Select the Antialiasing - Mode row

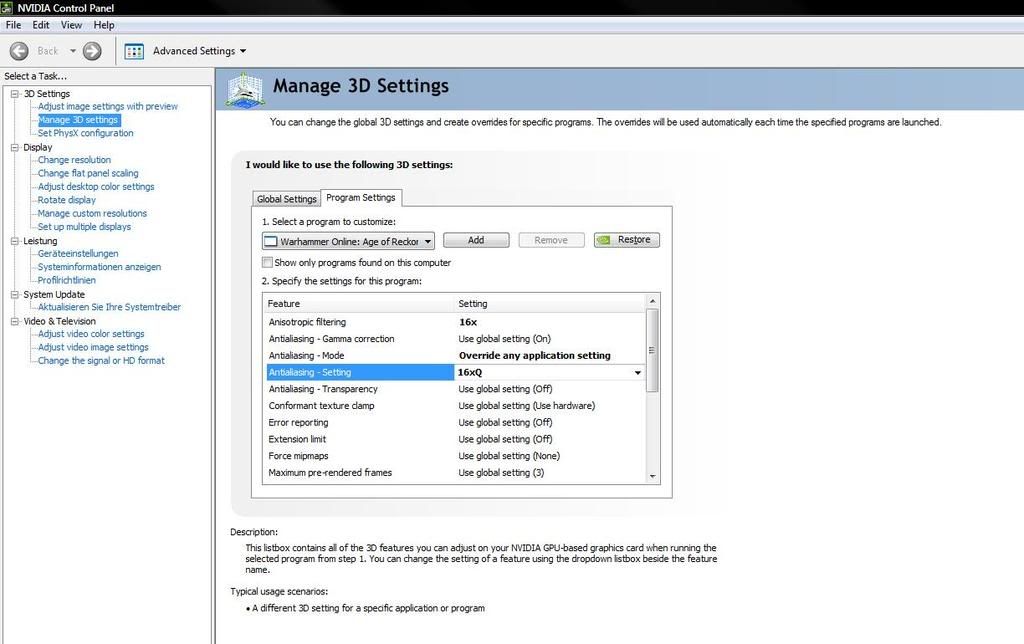coord(455,356)
